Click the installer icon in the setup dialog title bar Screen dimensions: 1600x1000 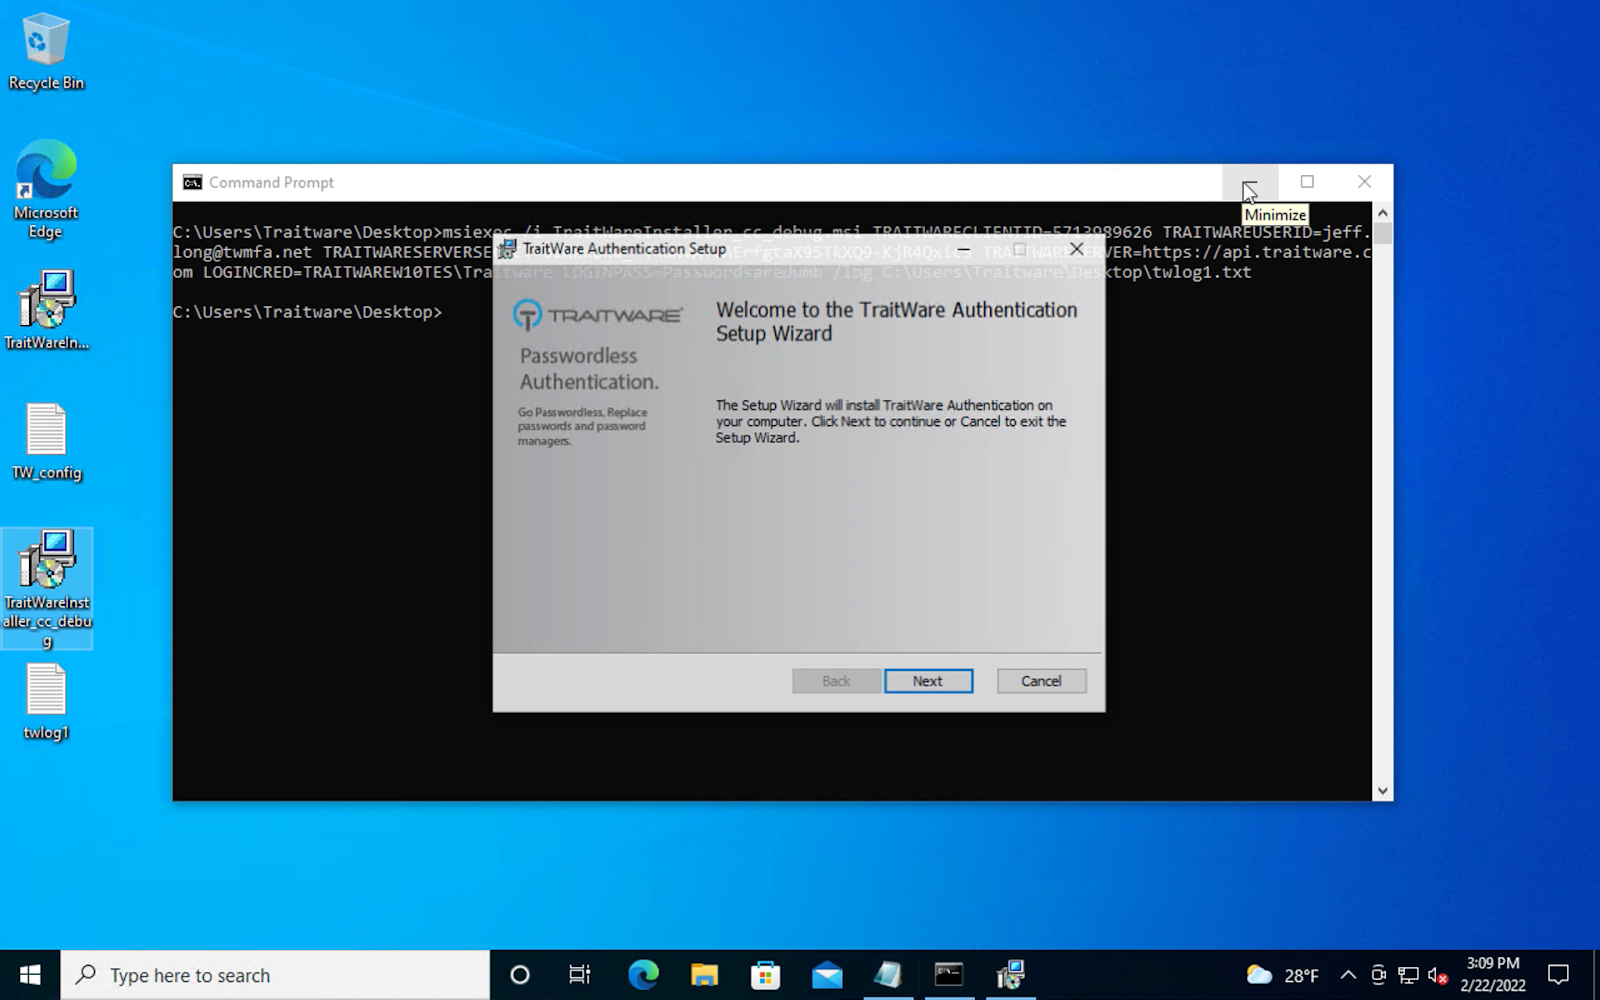click(x=507, y=249)
